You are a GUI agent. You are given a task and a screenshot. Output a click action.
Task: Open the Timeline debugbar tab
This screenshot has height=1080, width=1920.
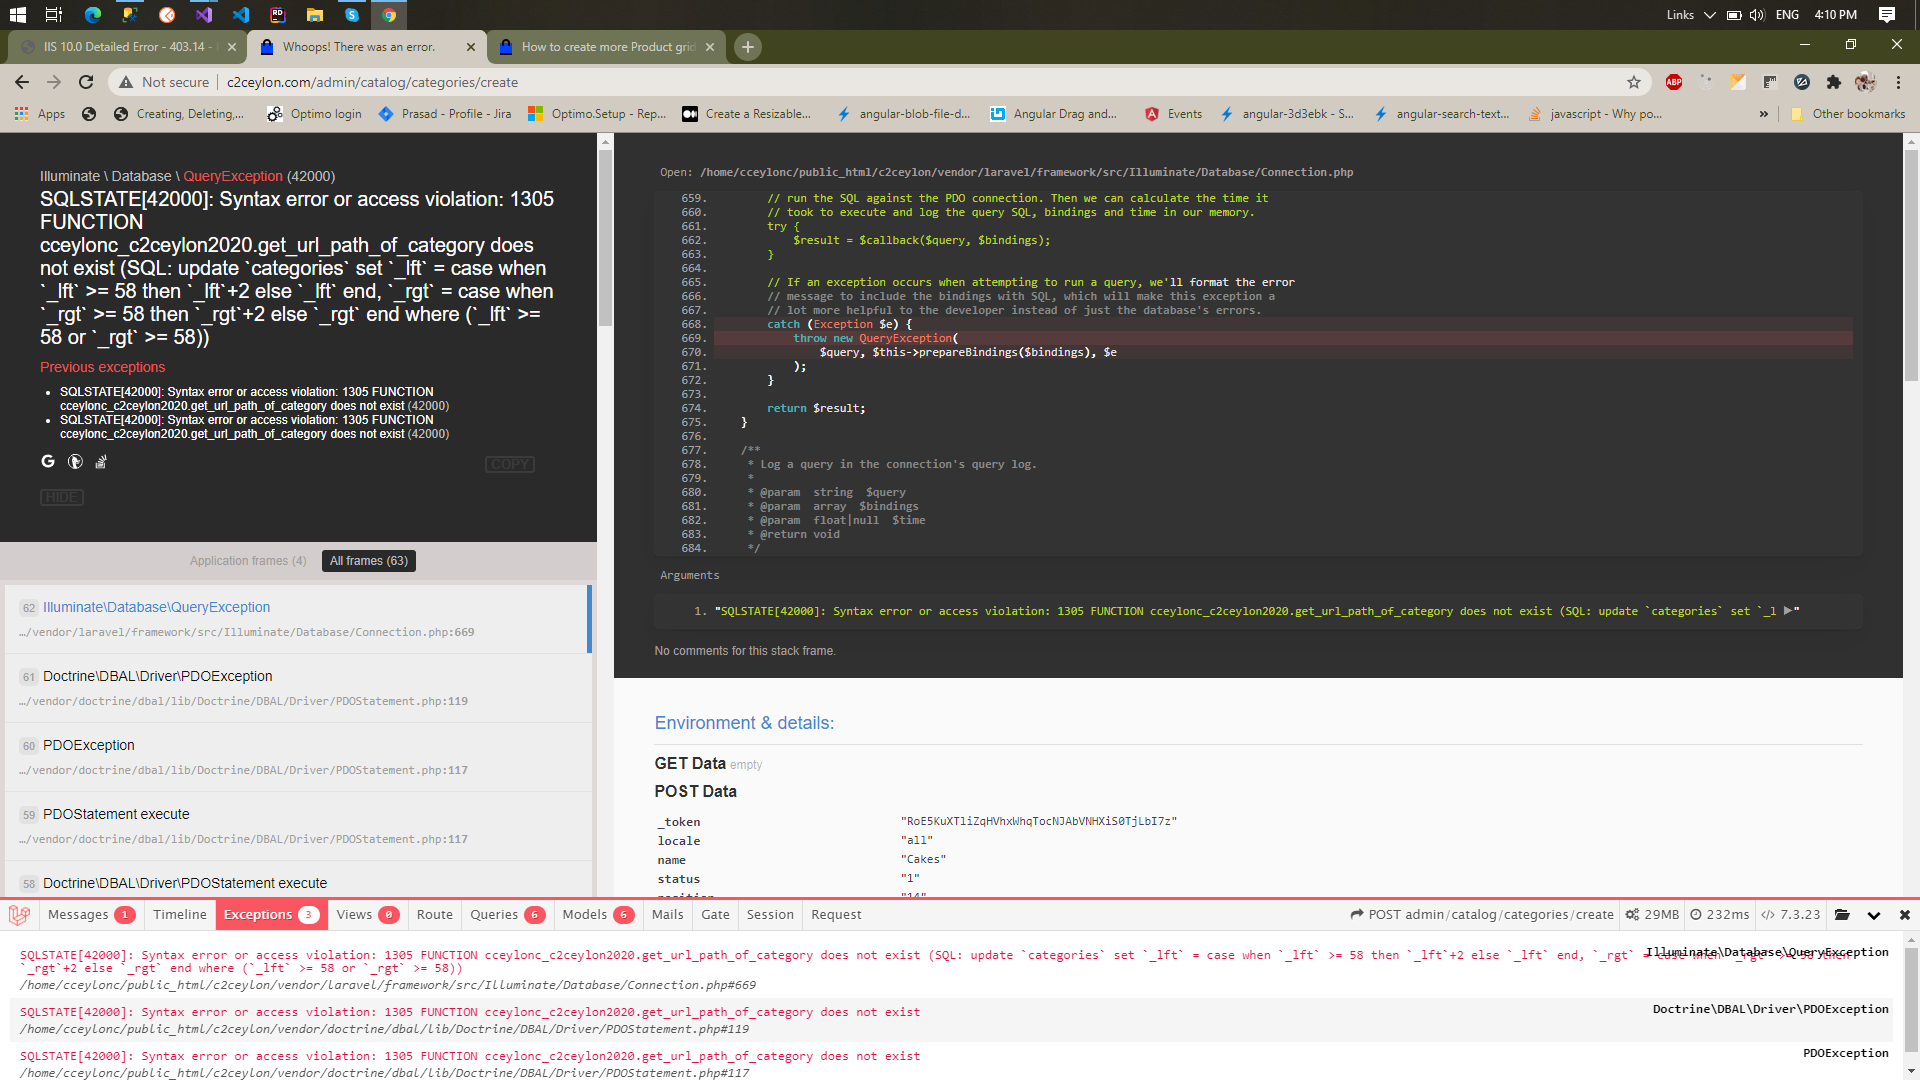[x=180, y=915]
